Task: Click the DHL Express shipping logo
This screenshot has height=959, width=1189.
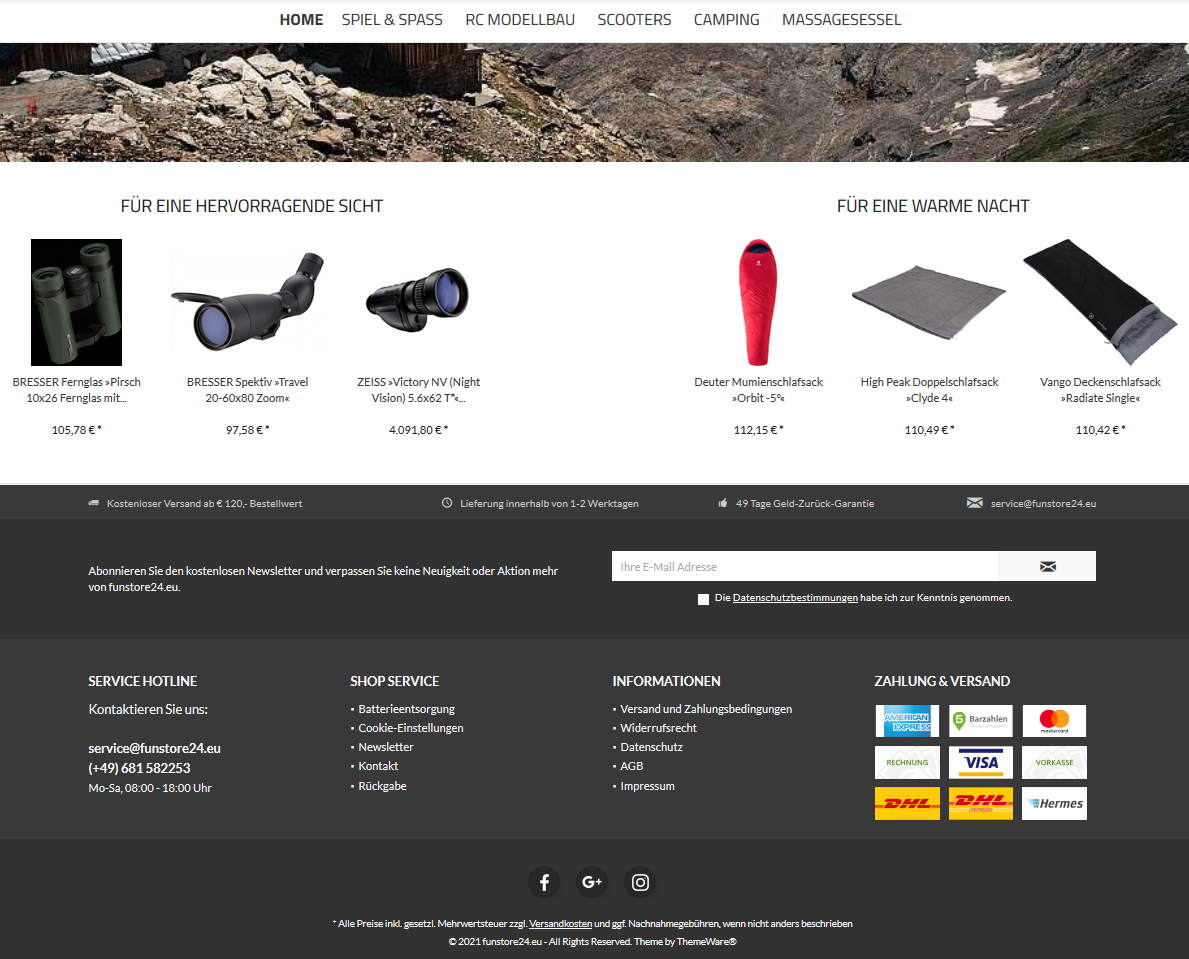Action: tap(980, 803)
